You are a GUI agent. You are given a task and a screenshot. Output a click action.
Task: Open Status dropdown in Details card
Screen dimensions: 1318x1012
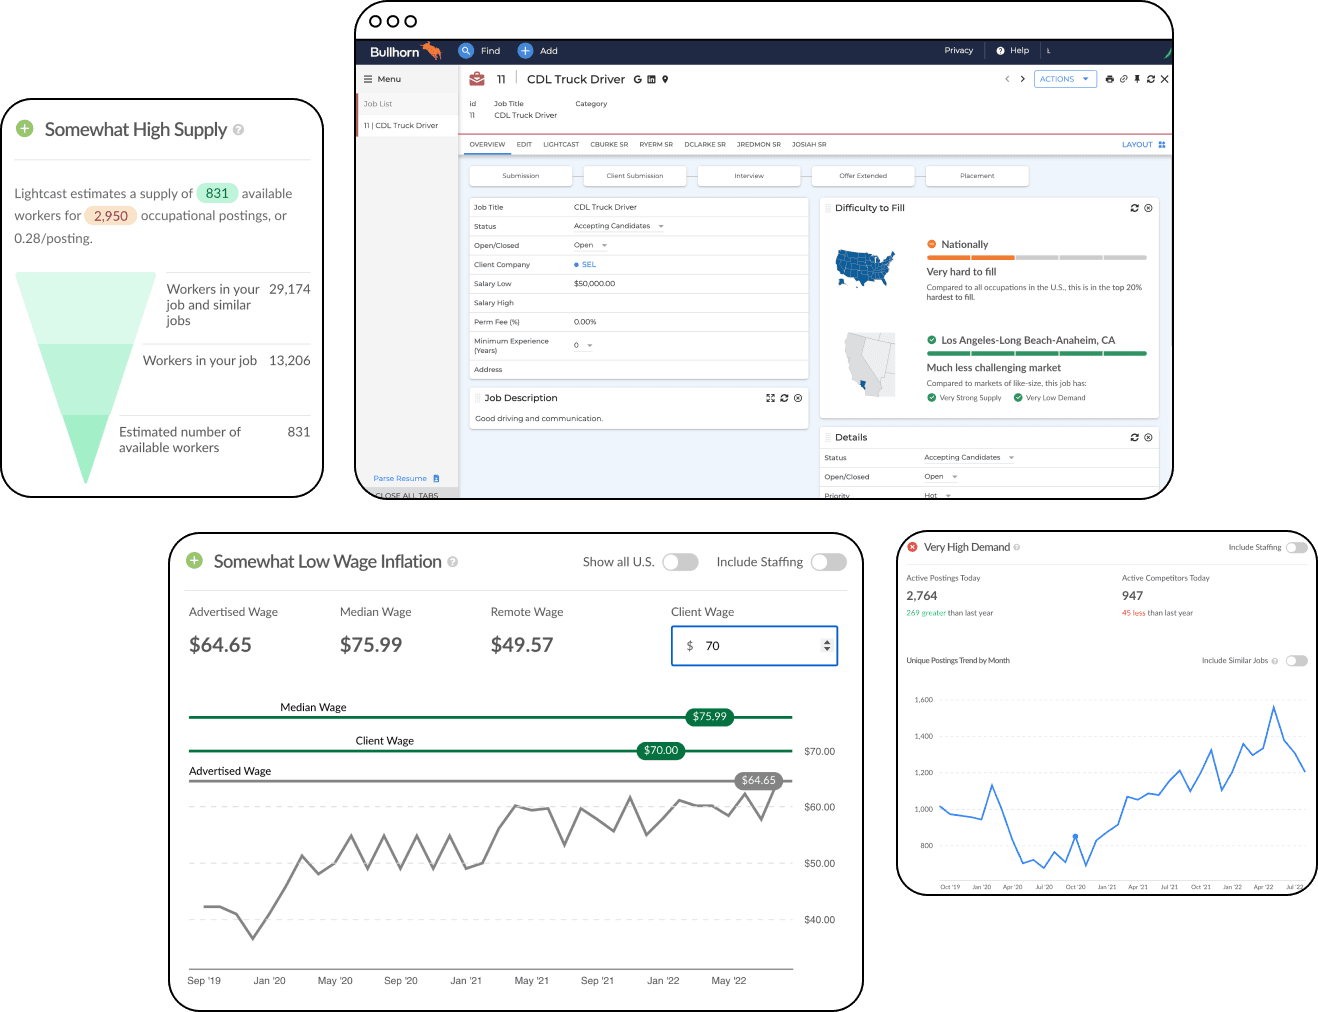(969, 457)
